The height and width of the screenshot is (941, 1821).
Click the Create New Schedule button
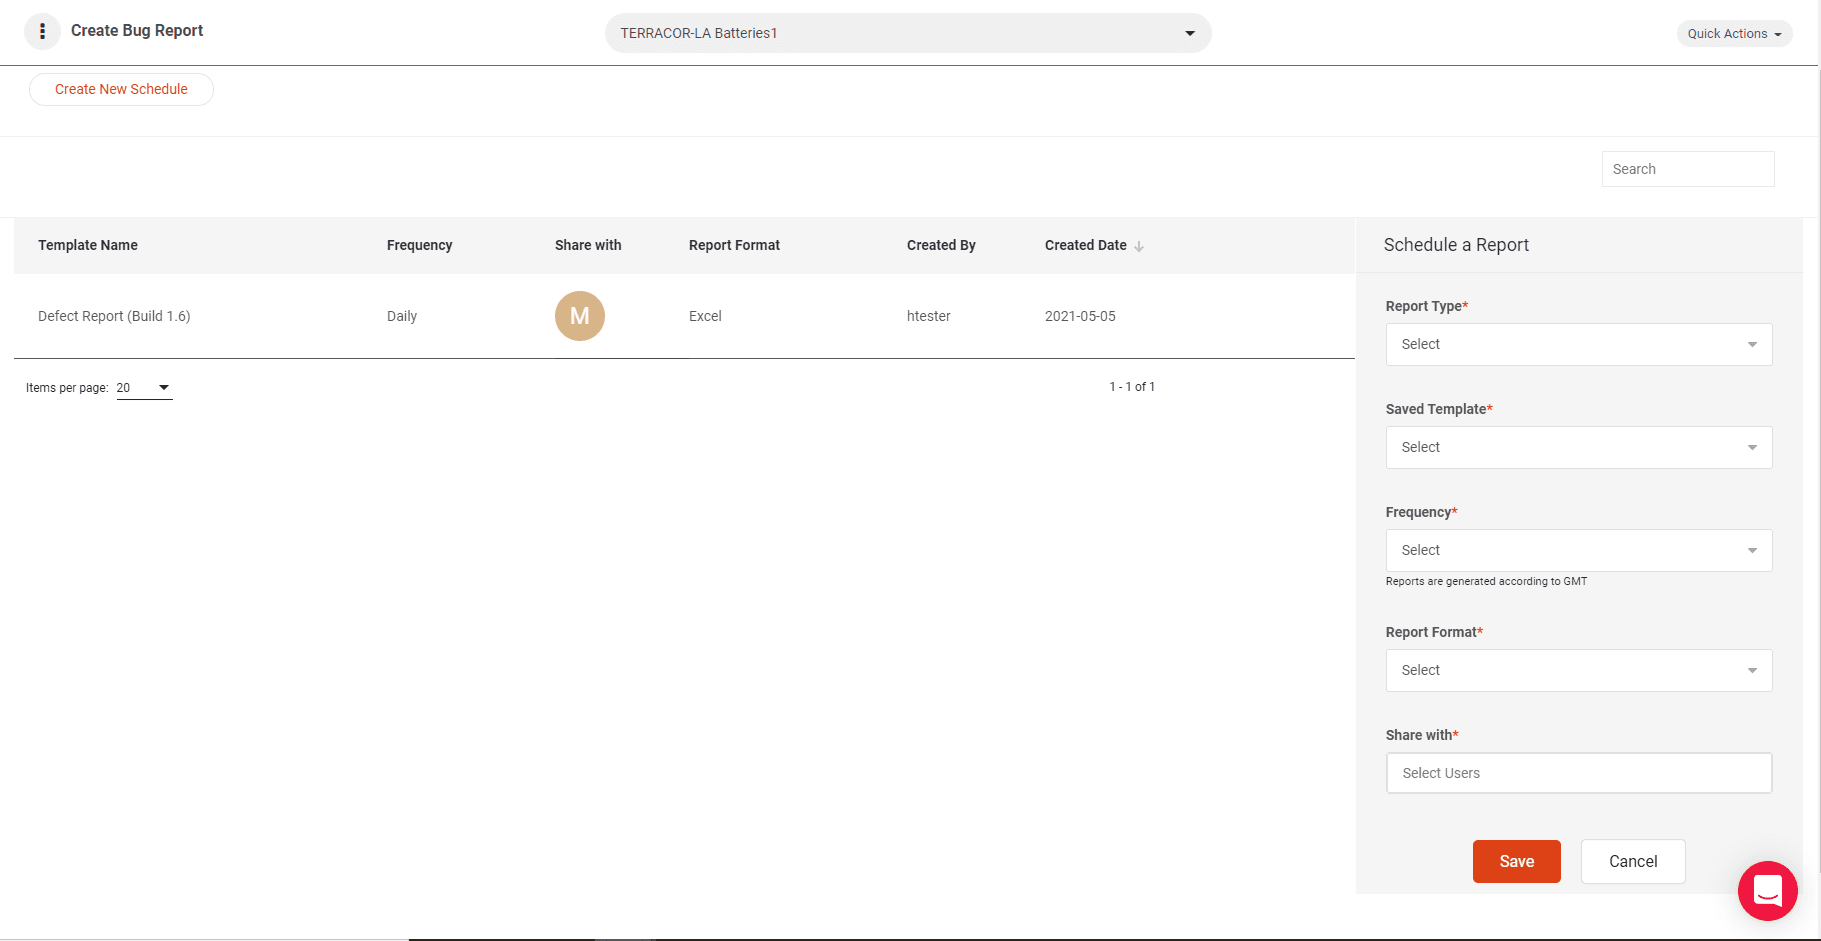(121, 89)
